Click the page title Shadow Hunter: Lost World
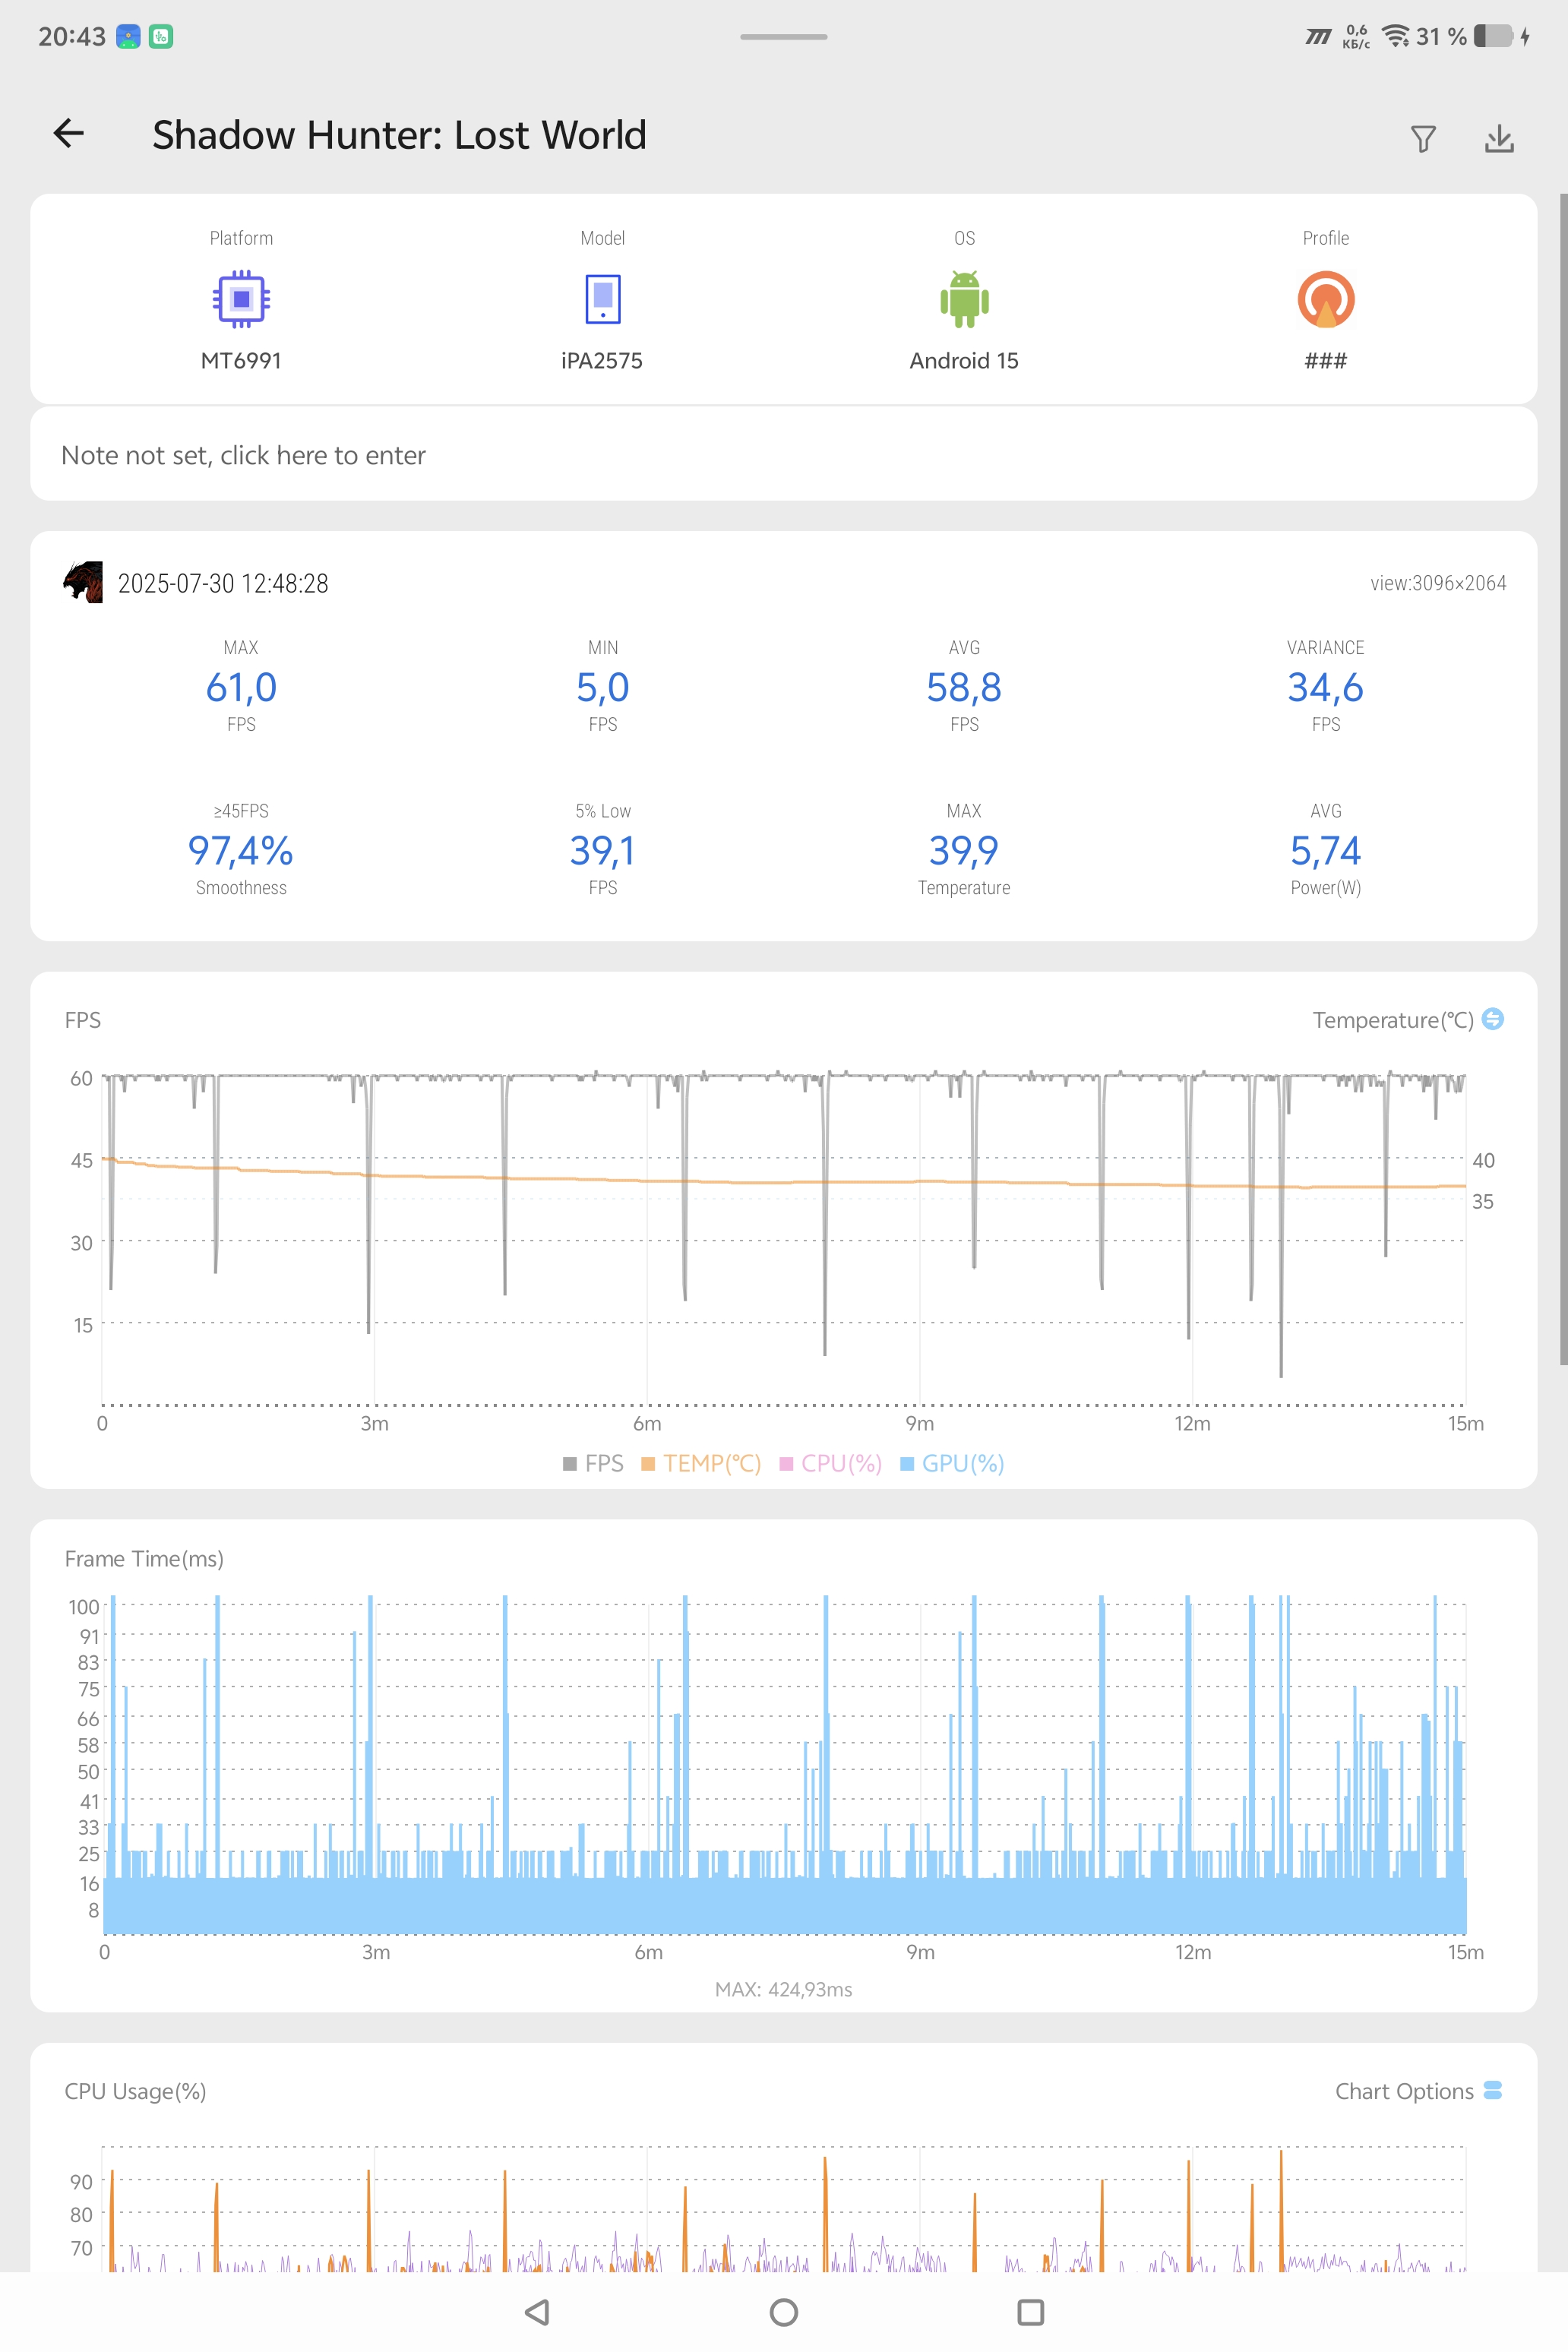 point(399,134)
